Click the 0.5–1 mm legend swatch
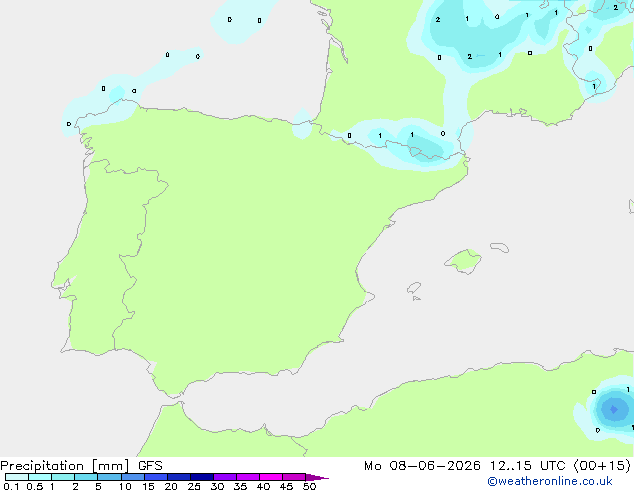 tap(40, 477)
